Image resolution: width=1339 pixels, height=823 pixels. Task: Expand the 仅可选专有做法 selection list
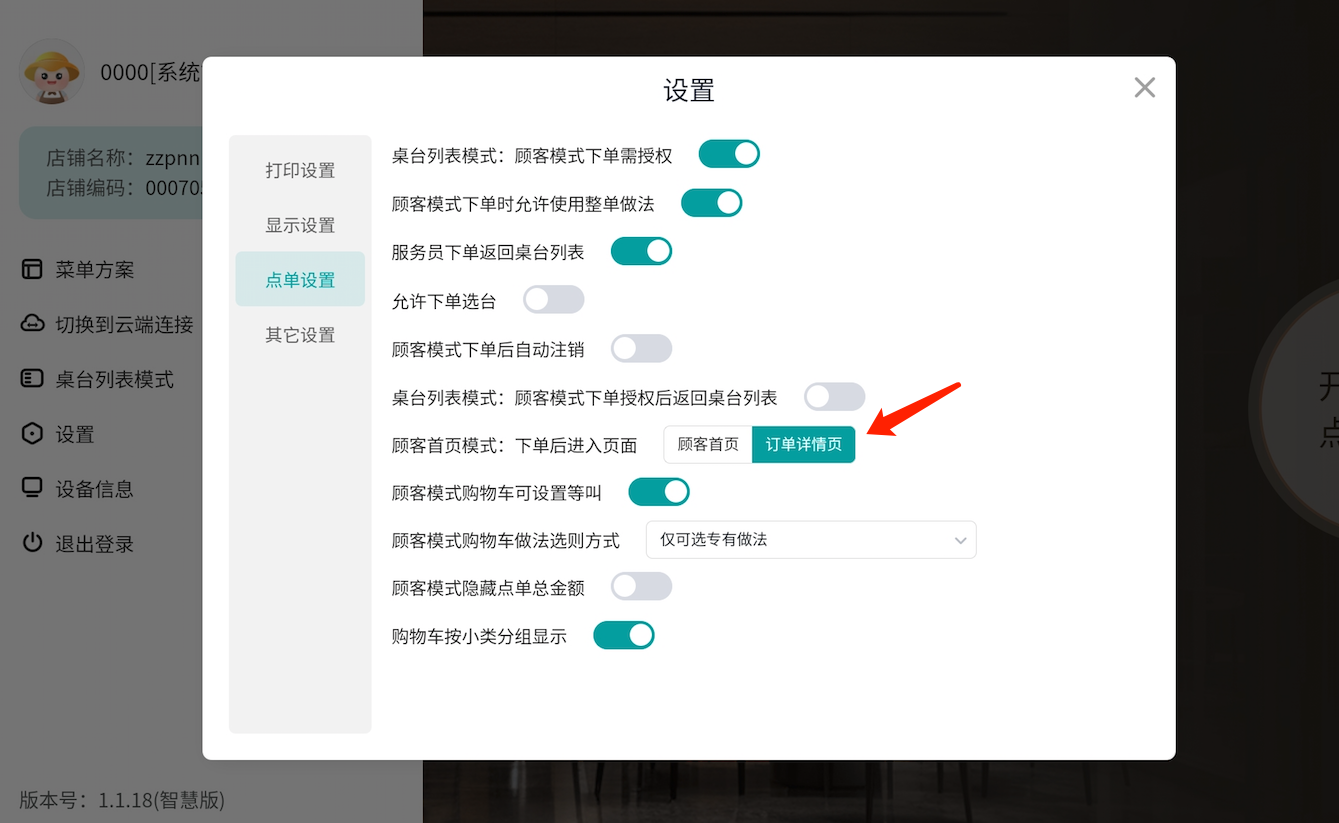811,539
